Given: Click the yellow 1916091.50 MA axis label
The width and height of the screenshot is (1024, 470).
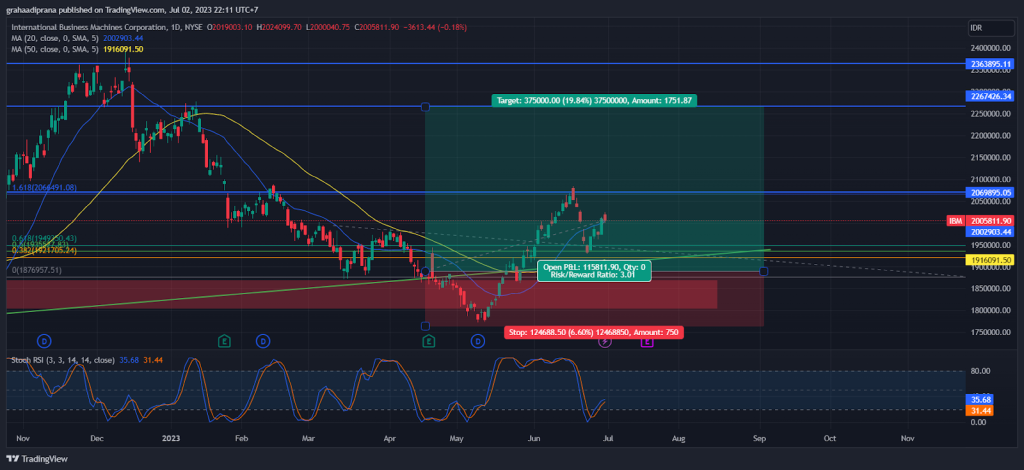Looking at the screenshot, I should (989, 260).
